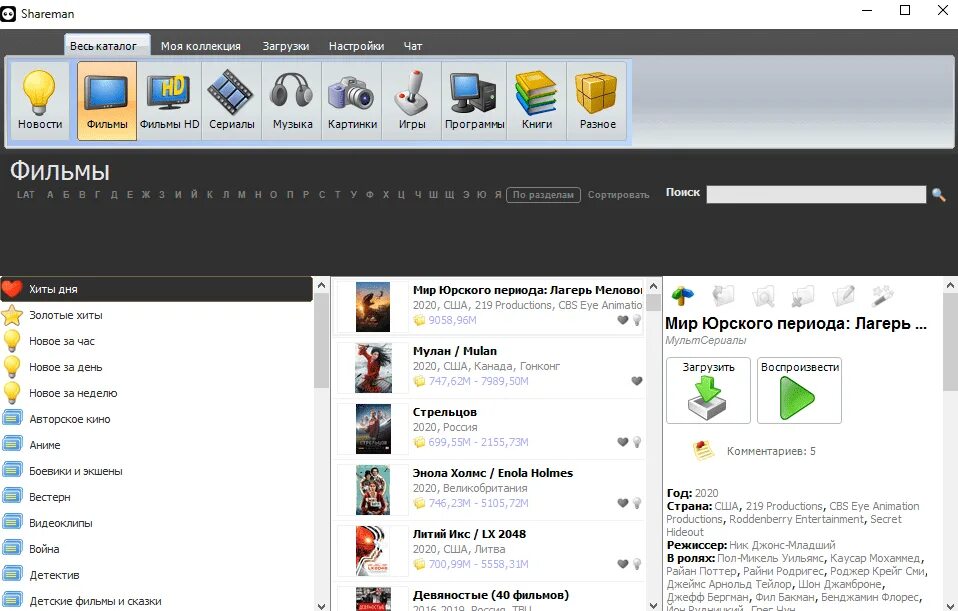This screenshot has width=958, height=611.
Task: Click category list scrollbar up arrow
Action: tap(321, 285)
